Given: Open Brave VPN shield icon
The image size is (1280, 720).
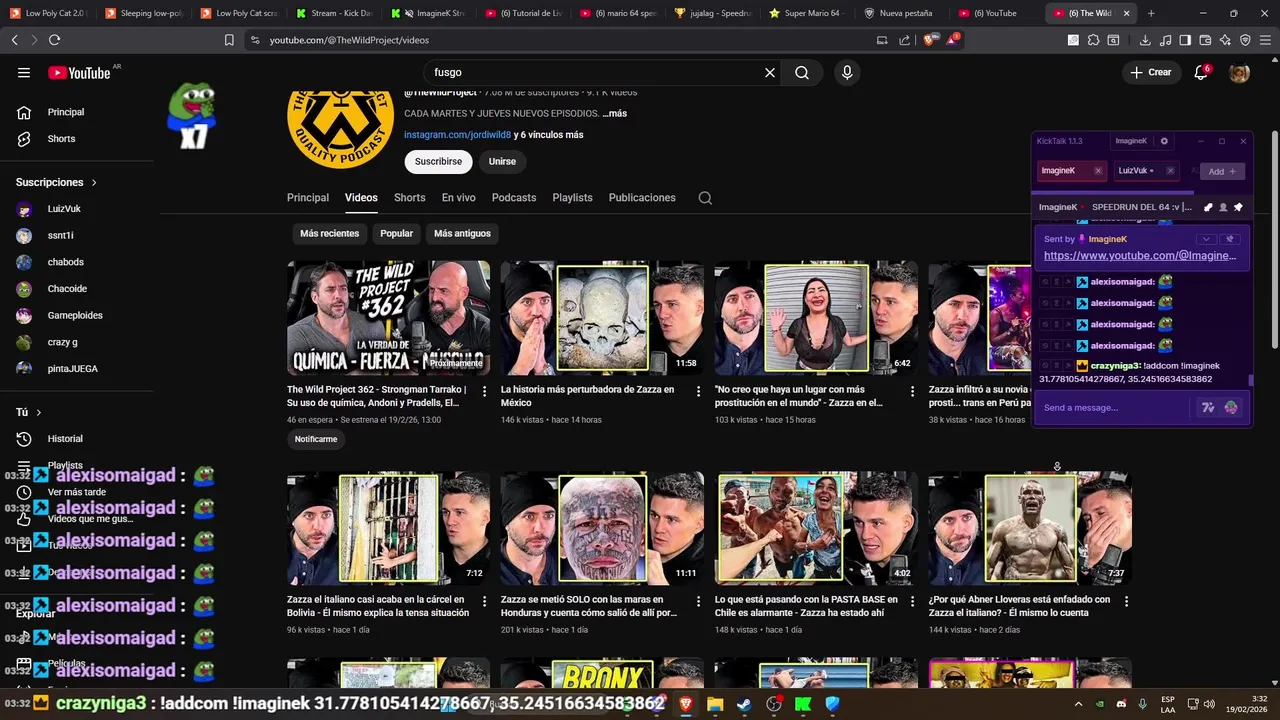Looking at the screenshot, I should pos(1245,40).
